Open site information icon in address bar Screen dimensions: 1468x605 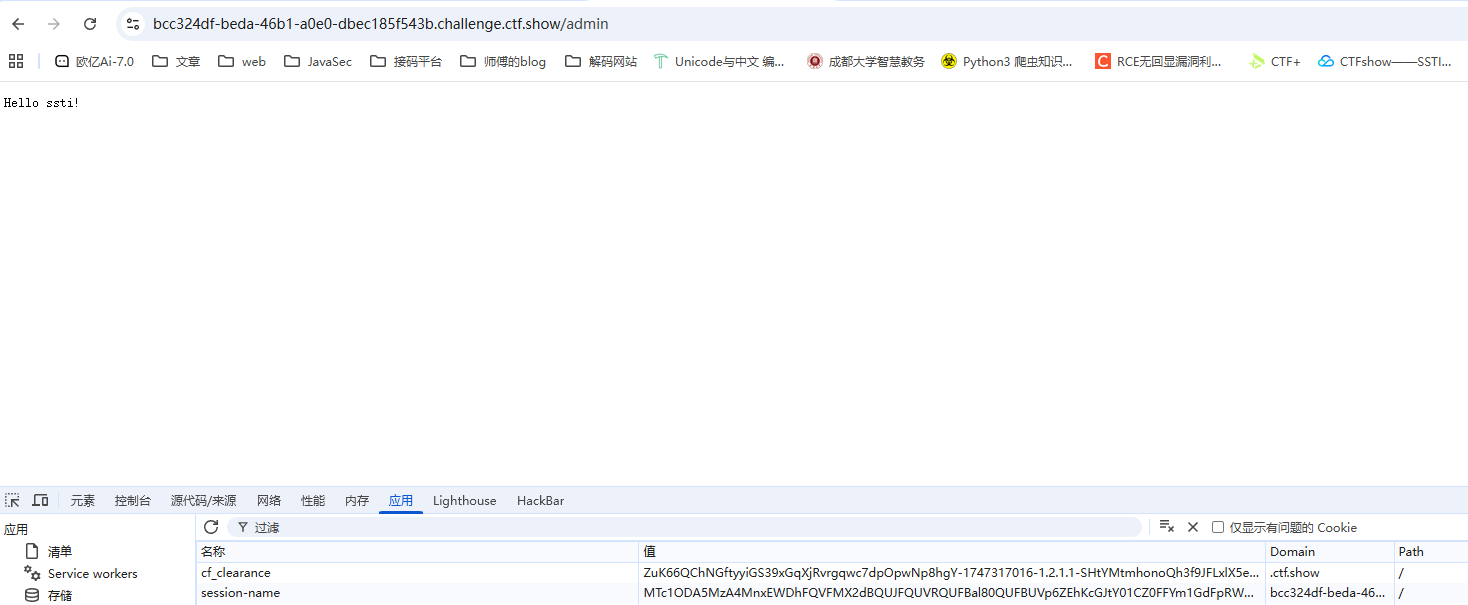tap(133, 24)
